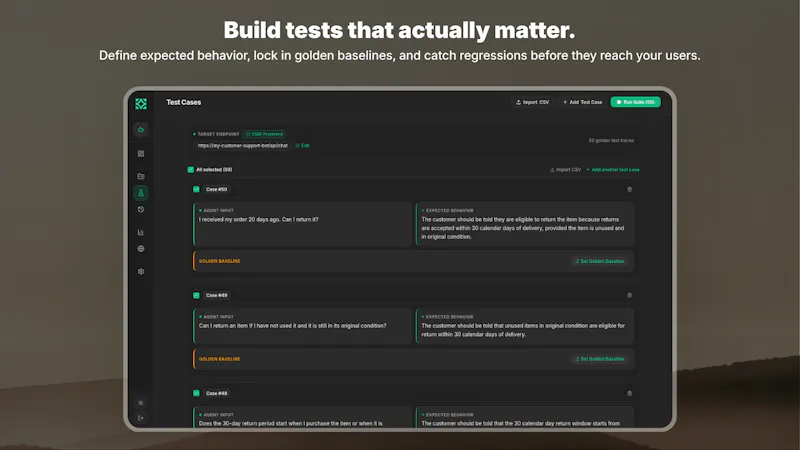The image size is (800, 450).
Task: Click Case #50 expected behavior text box
Action: [x=525, y=224]
